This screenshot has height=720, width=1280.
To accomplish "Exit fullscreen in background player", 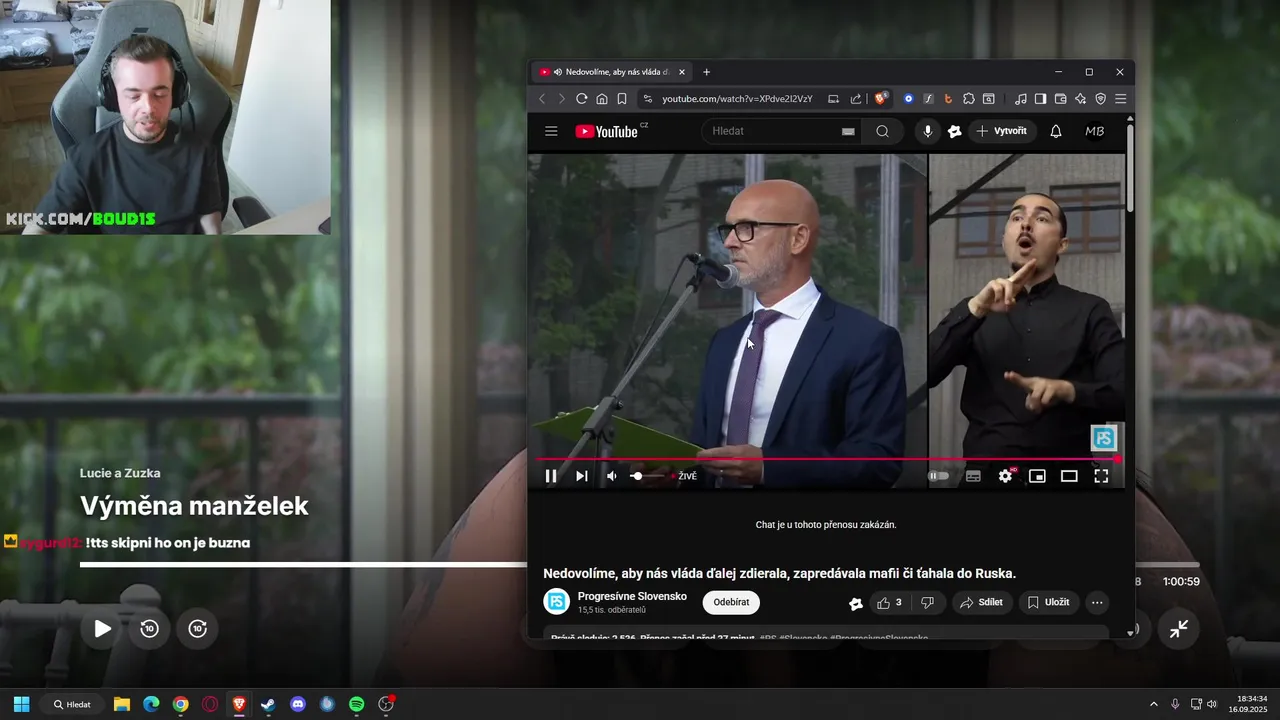I will (1179, 628).
